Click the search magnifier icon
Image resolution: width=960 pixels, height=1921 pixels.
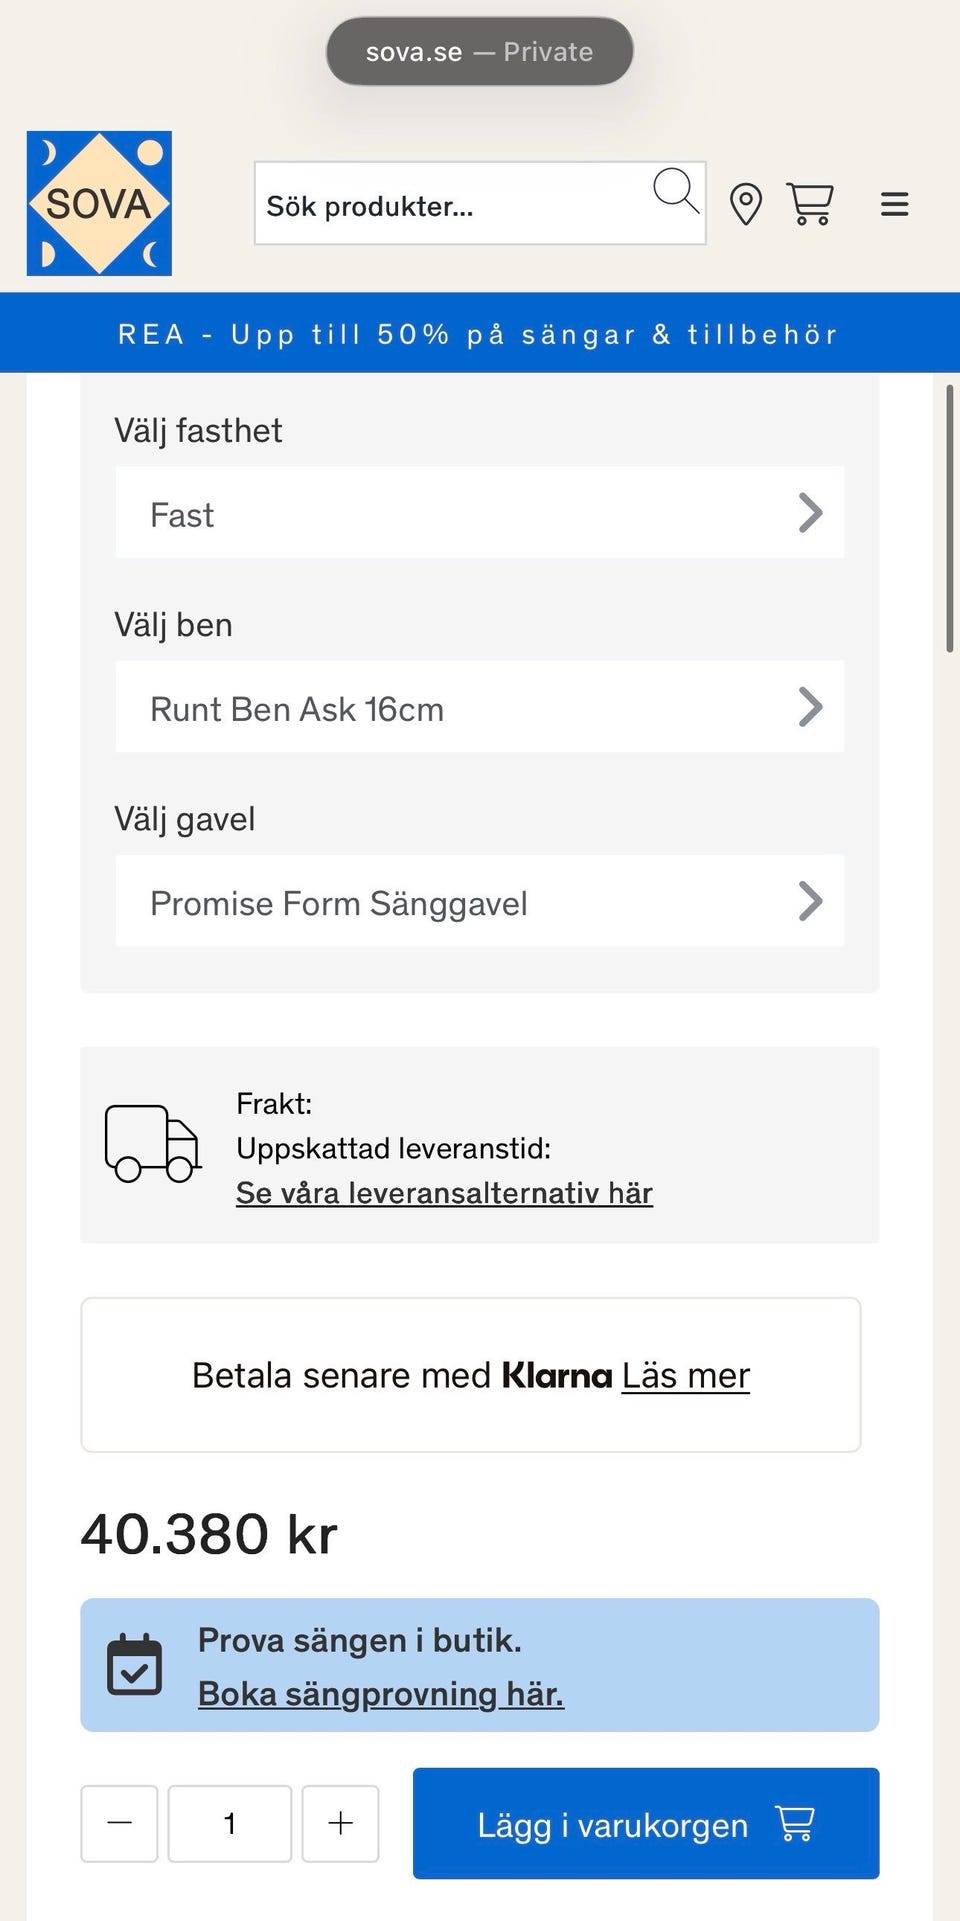coord(675,189)
